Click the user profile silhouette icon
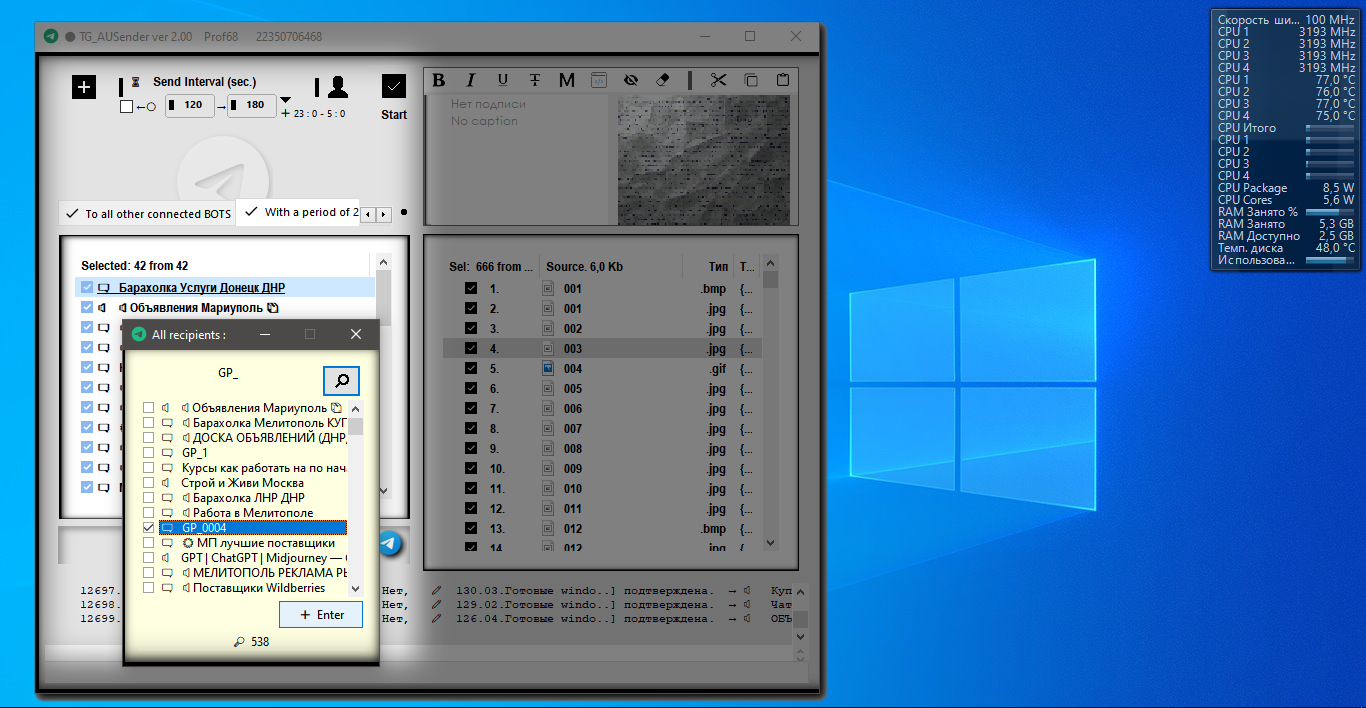The height and width of the screenshot is (708, 1366). pos(338,87)
